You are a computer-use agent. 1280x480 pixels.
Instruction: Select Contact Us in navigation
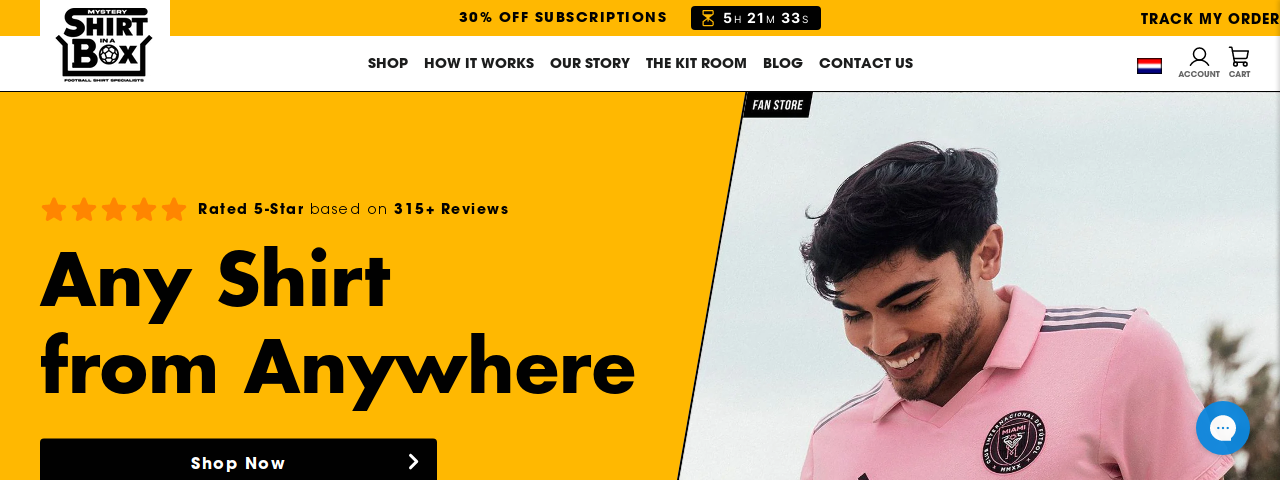866,63
